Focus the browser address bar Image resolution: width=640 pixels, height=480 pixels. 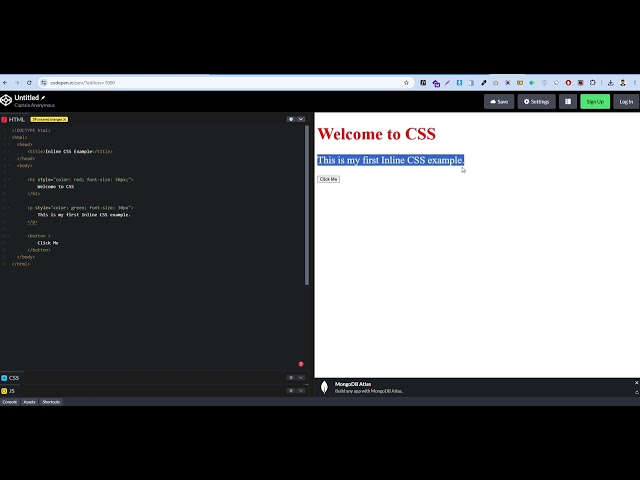point(224,83)
